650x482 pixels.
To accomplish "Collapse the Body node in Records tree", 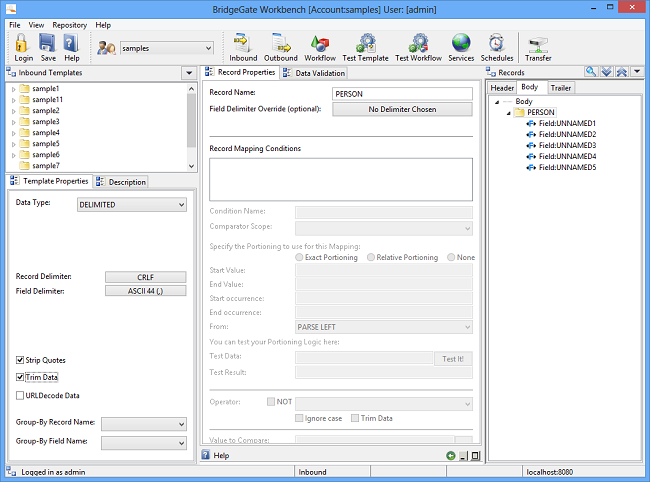I will coord(497,102).
